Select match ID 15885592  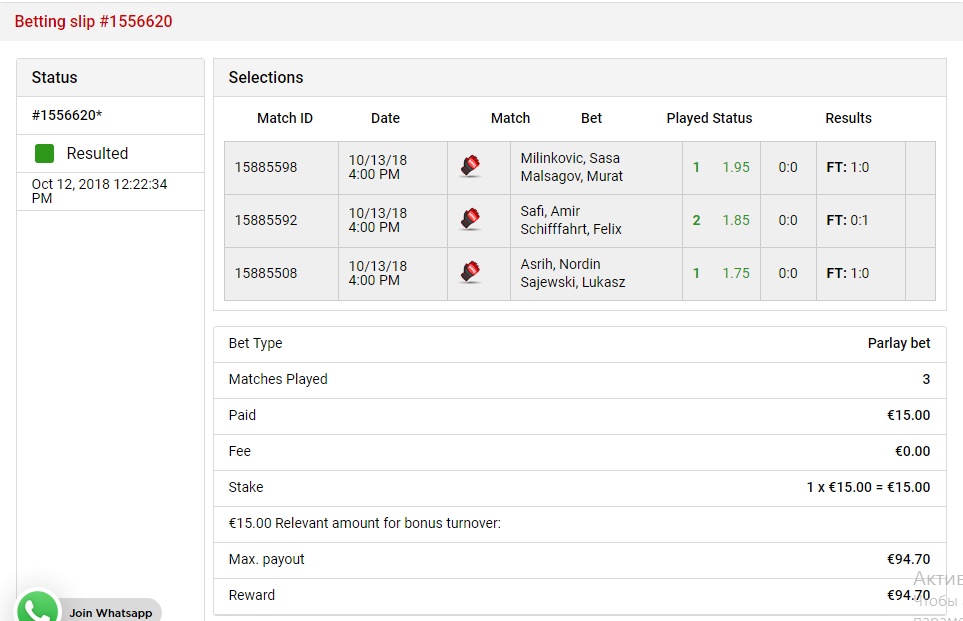click(266, 220)
